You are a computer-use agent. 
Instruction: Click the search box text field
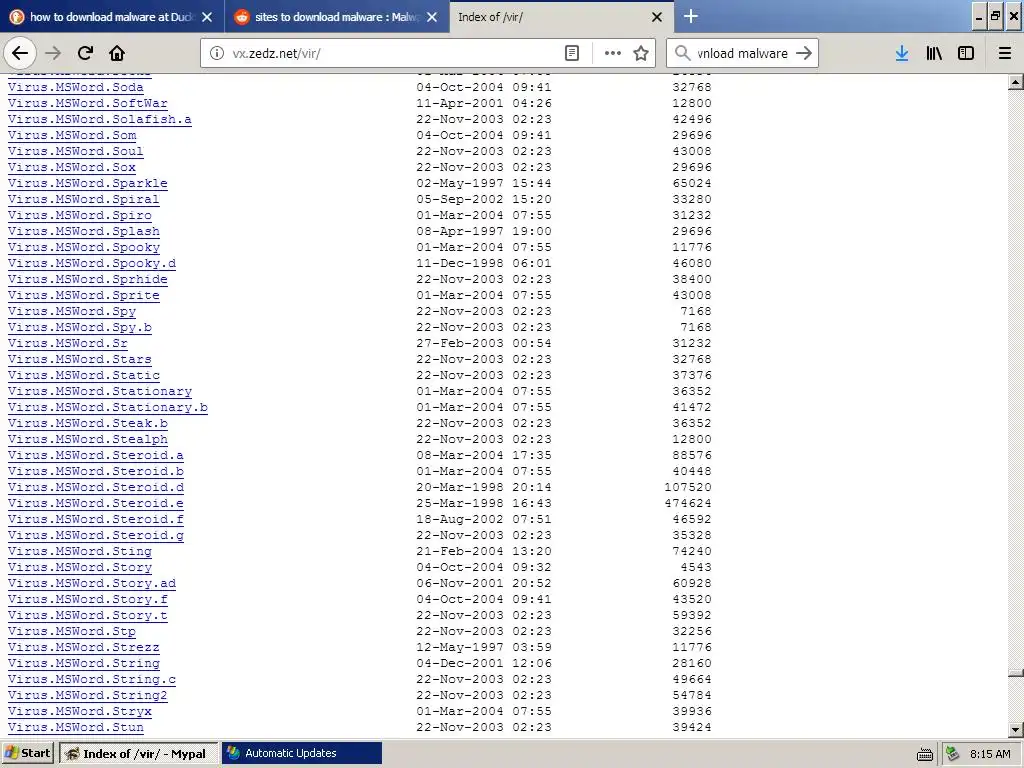point(743,53)
